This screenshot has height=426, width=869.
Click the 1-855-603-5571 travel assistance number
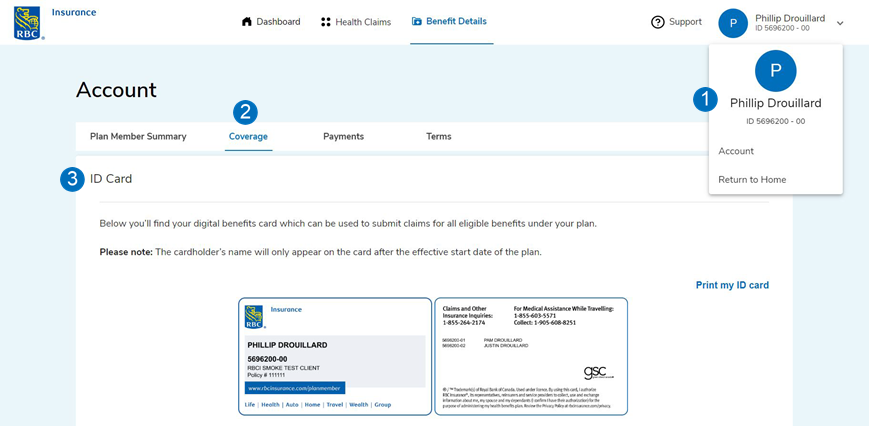point(535,316)
